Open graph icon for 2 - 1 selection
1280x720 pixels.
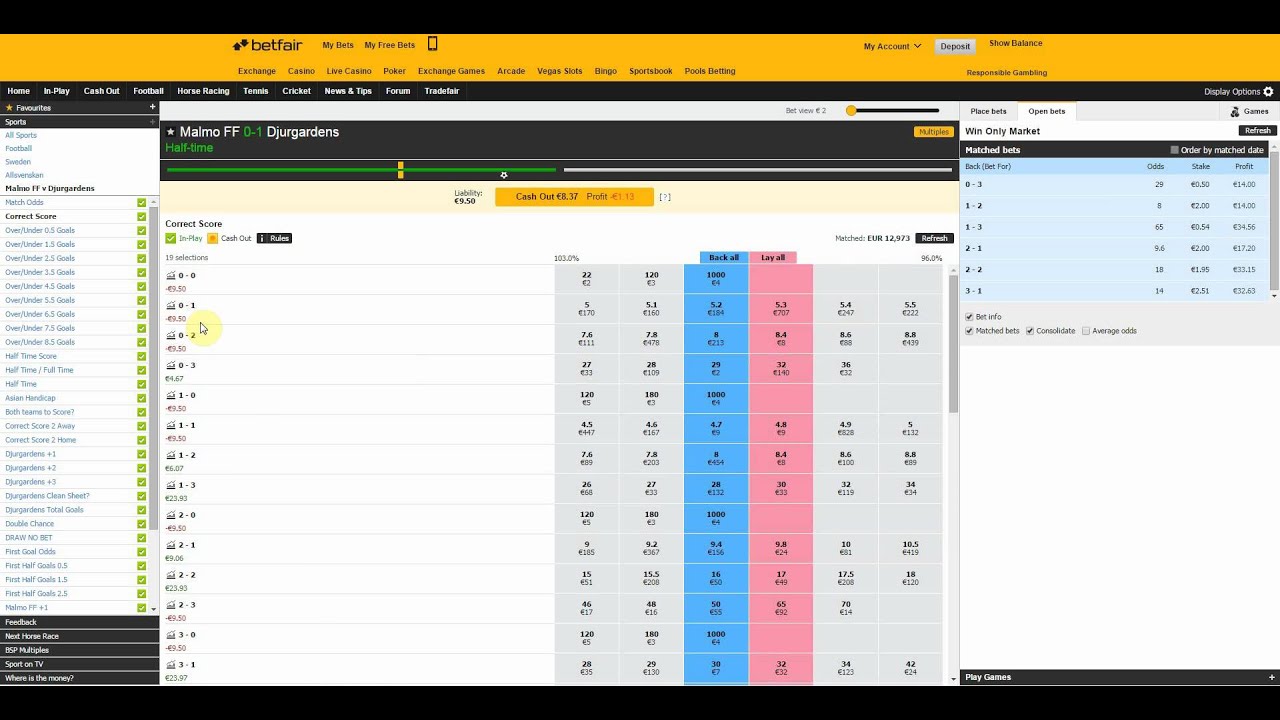(171, 545)
